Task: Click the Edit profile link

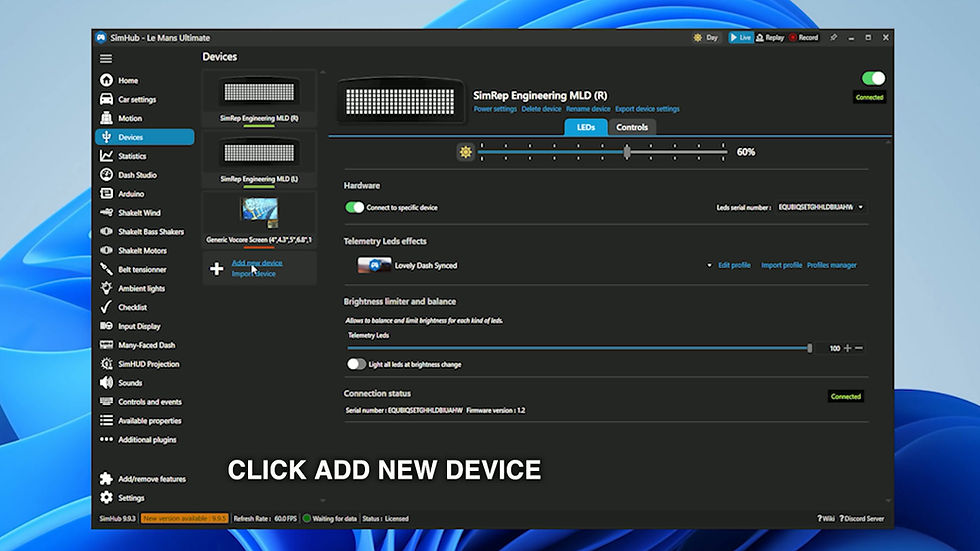Action: click(734, 266)
